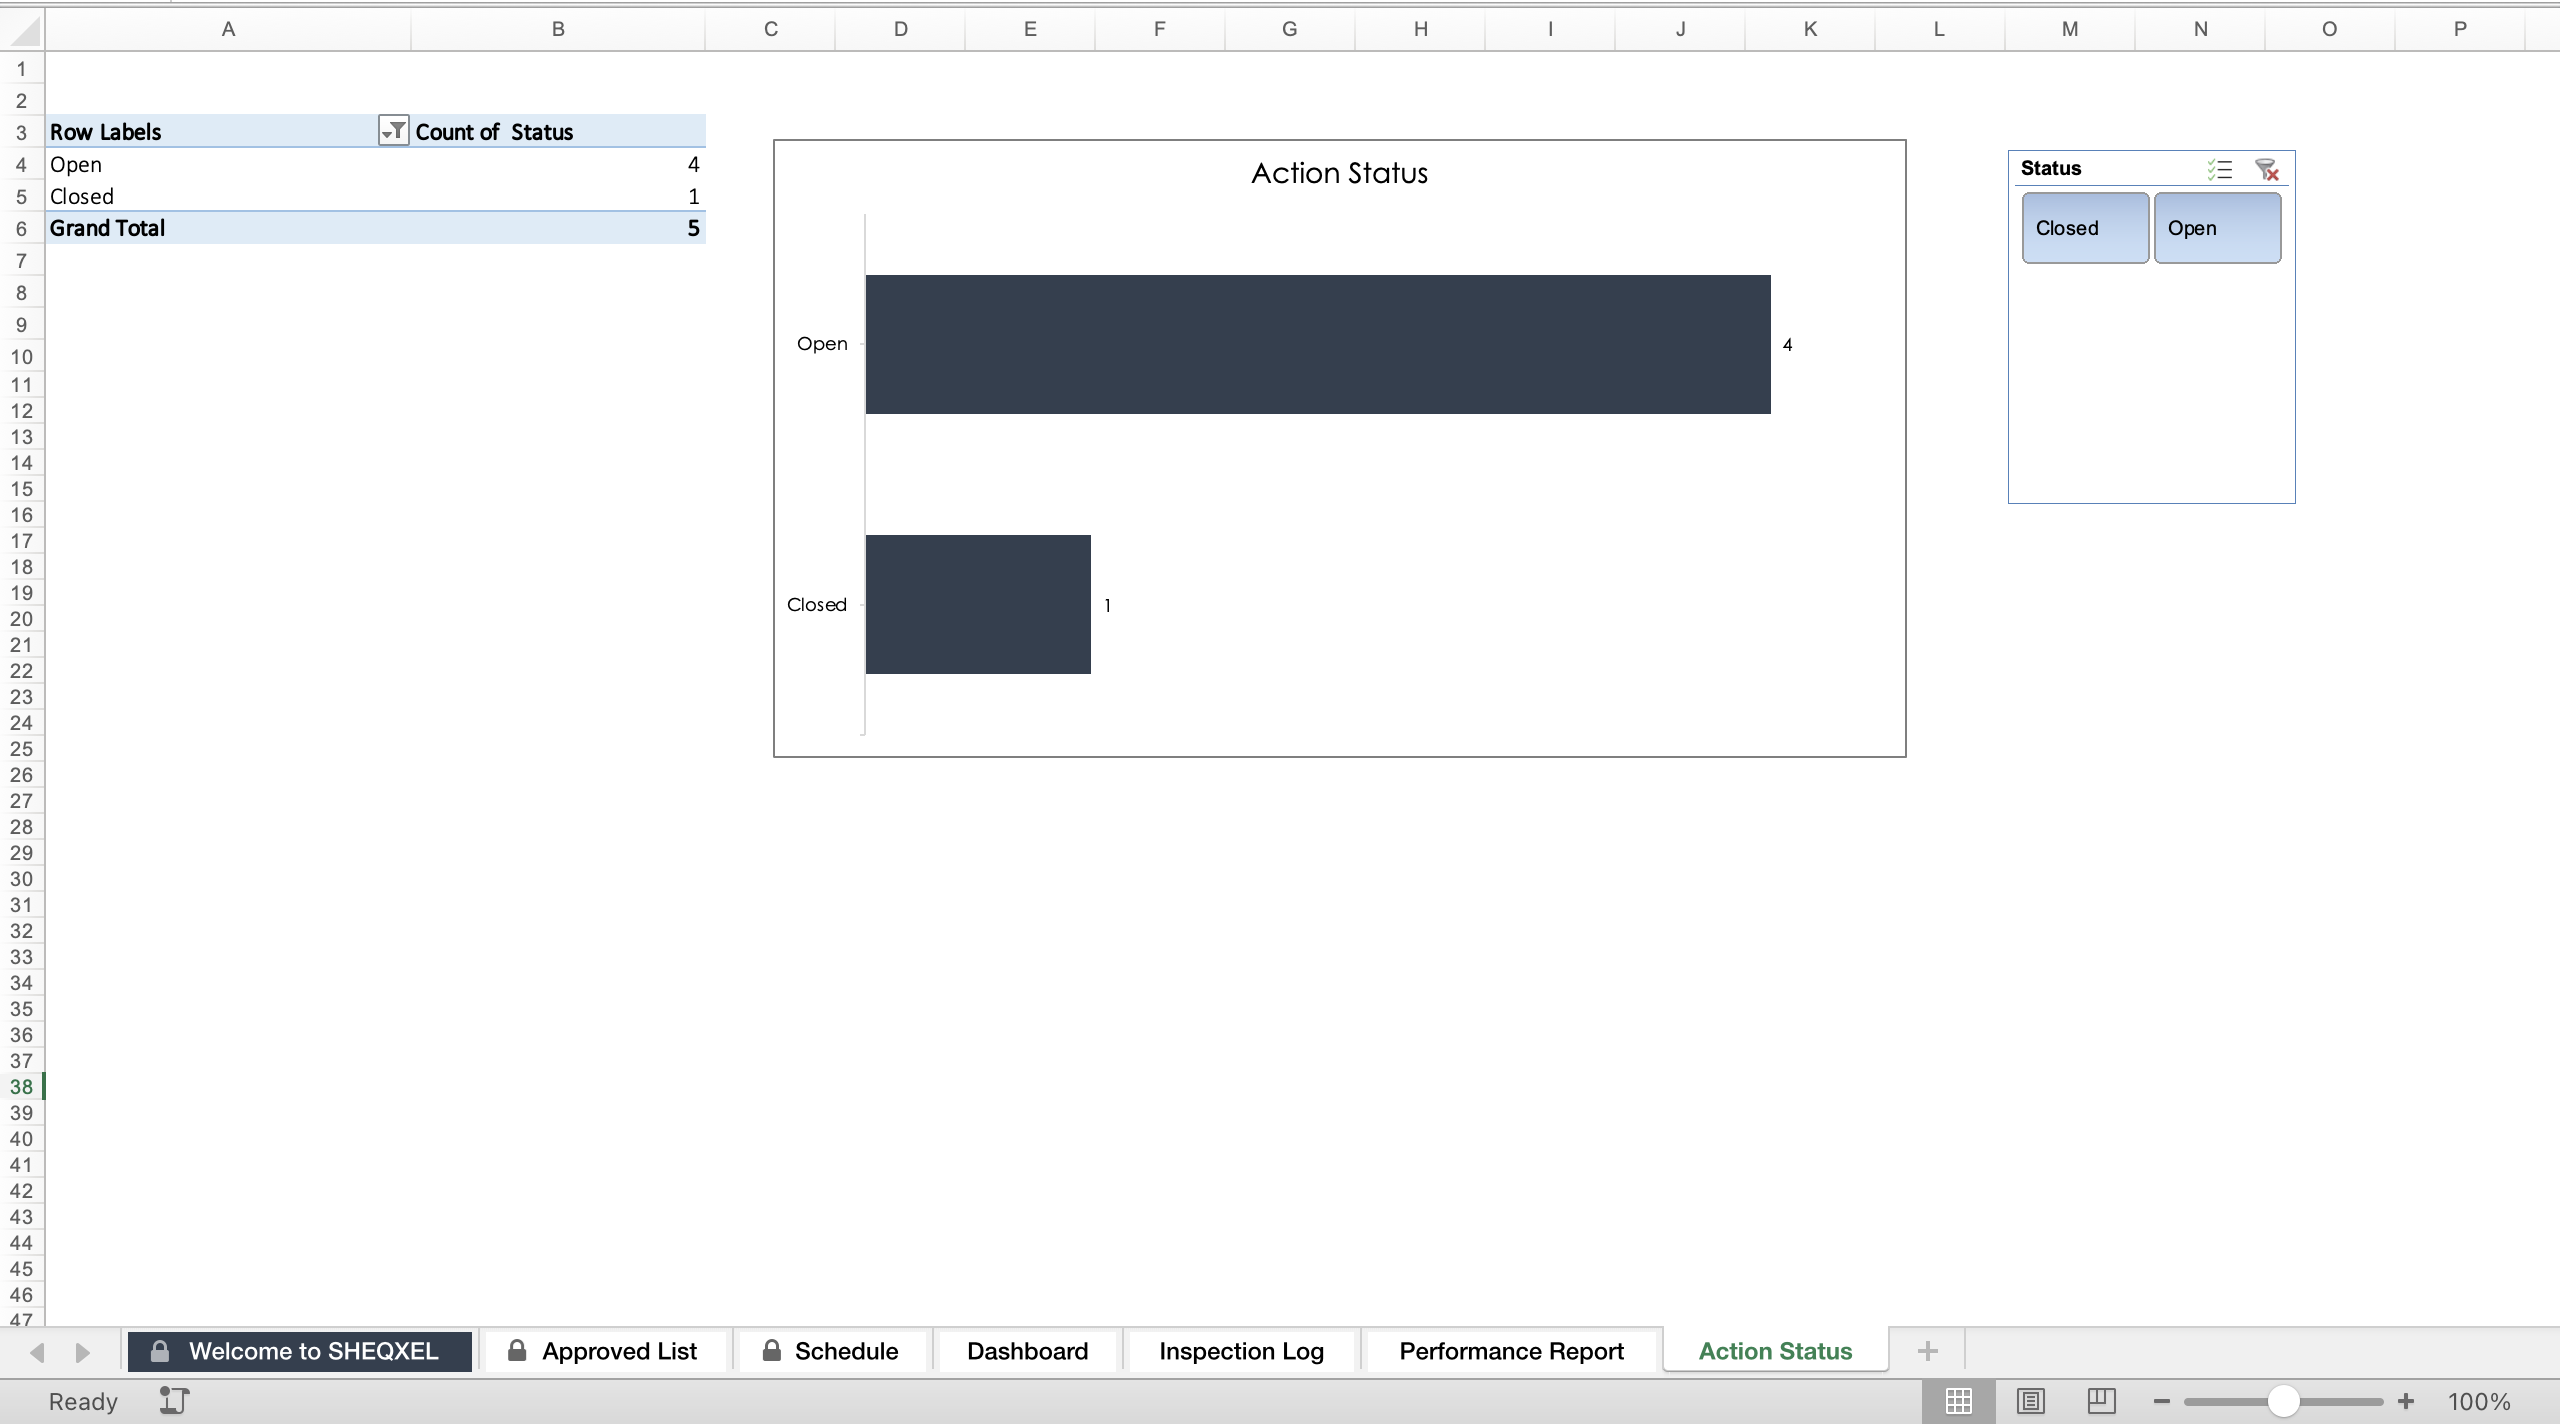Click the Status slicer header title
The image size is (2560, 1424).
coord(2050,168)
